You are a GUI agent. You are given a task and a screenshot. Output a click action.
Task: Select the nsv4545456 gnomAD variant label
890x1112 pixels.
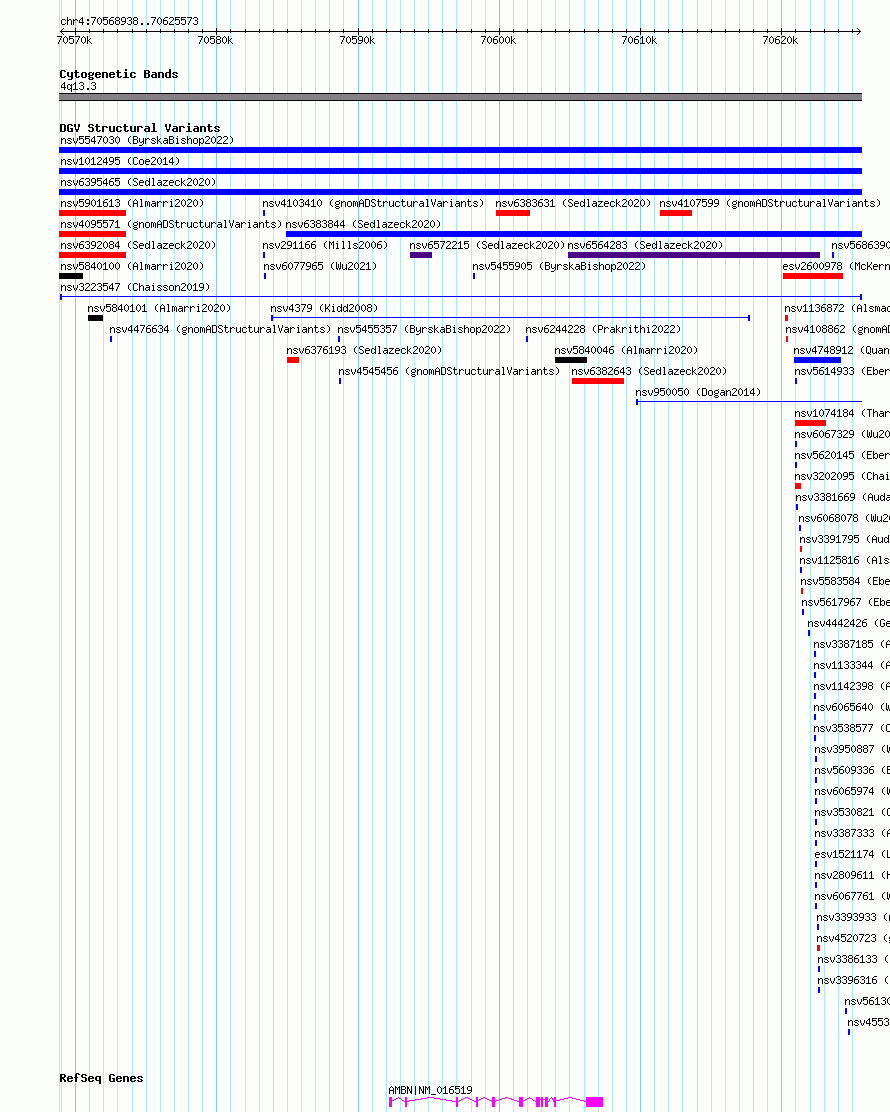(x=449, y=372)
